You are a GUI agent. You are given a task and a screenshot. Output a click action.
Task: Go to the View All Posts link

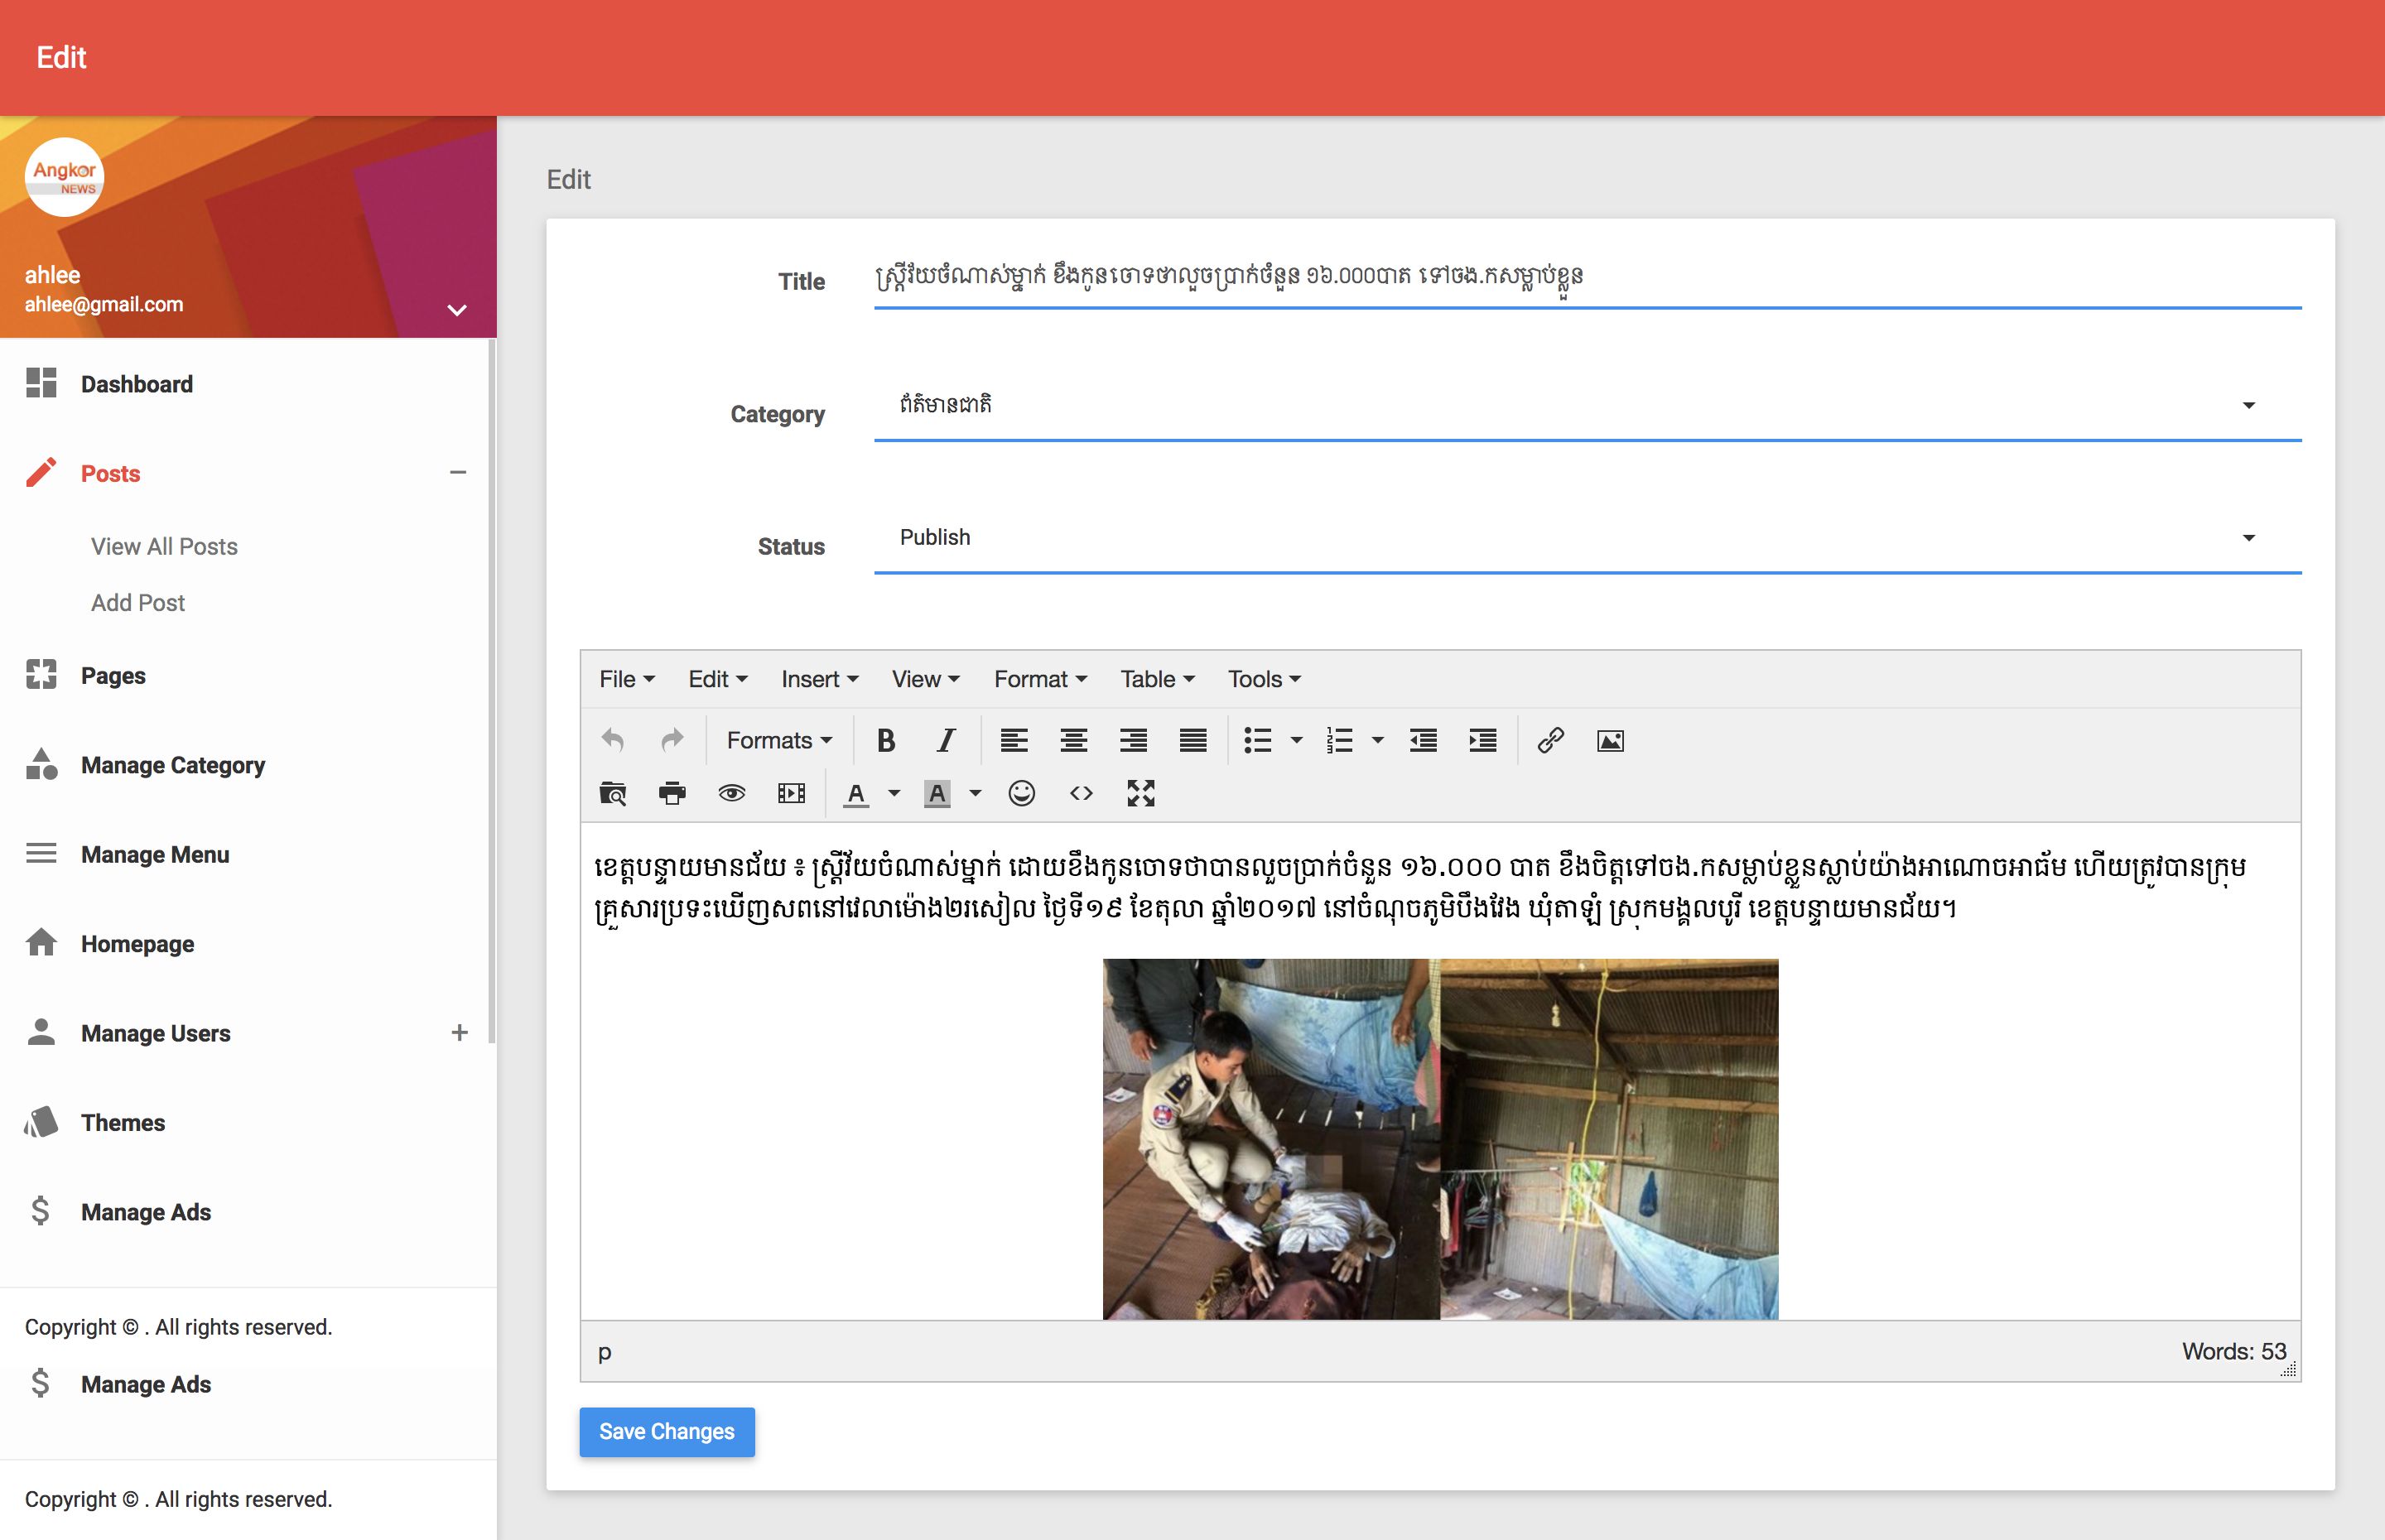tap(164, 547)
